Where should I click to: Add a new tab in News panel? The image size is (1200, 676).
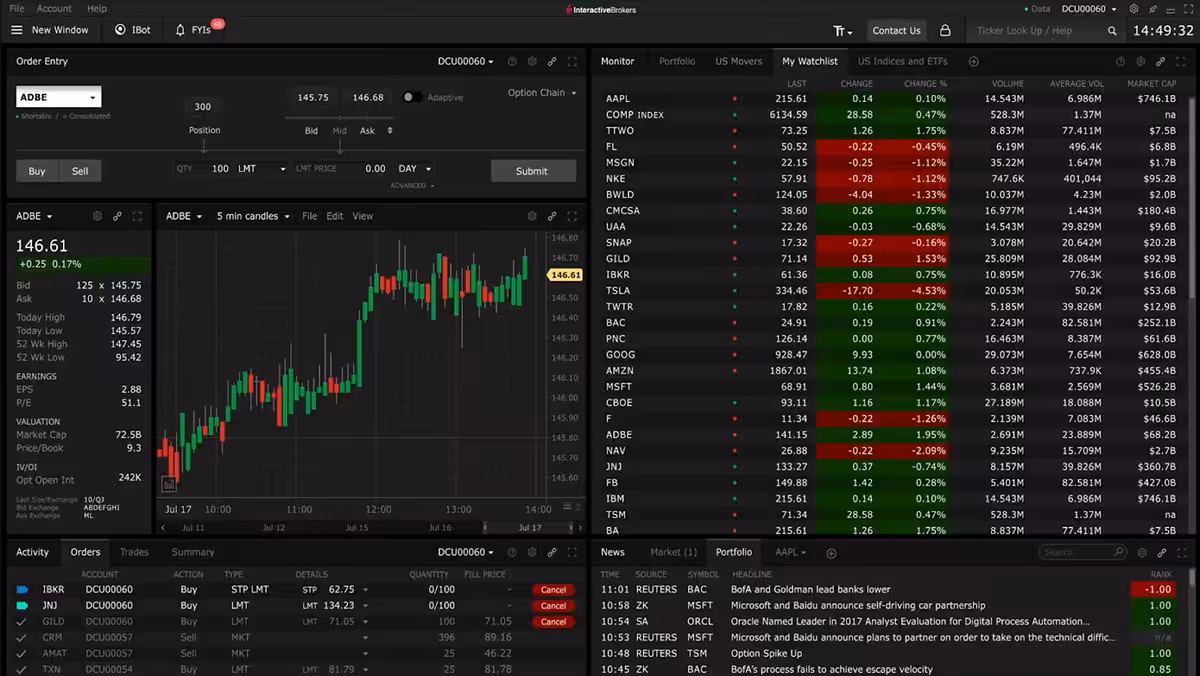pos(831,553)
